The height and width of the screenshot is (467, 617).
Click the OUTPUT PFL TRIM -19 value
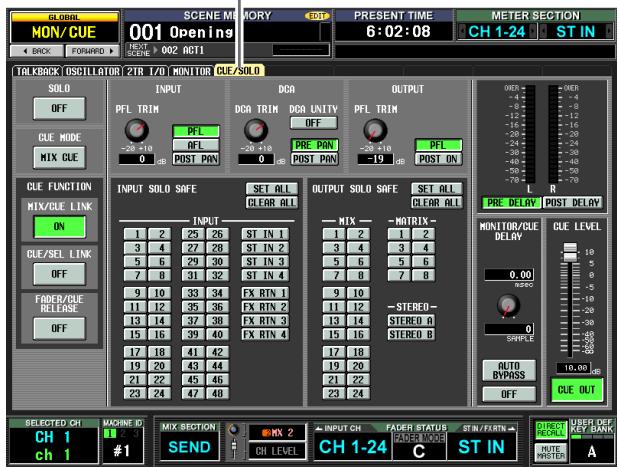click(x=375, y=159)
